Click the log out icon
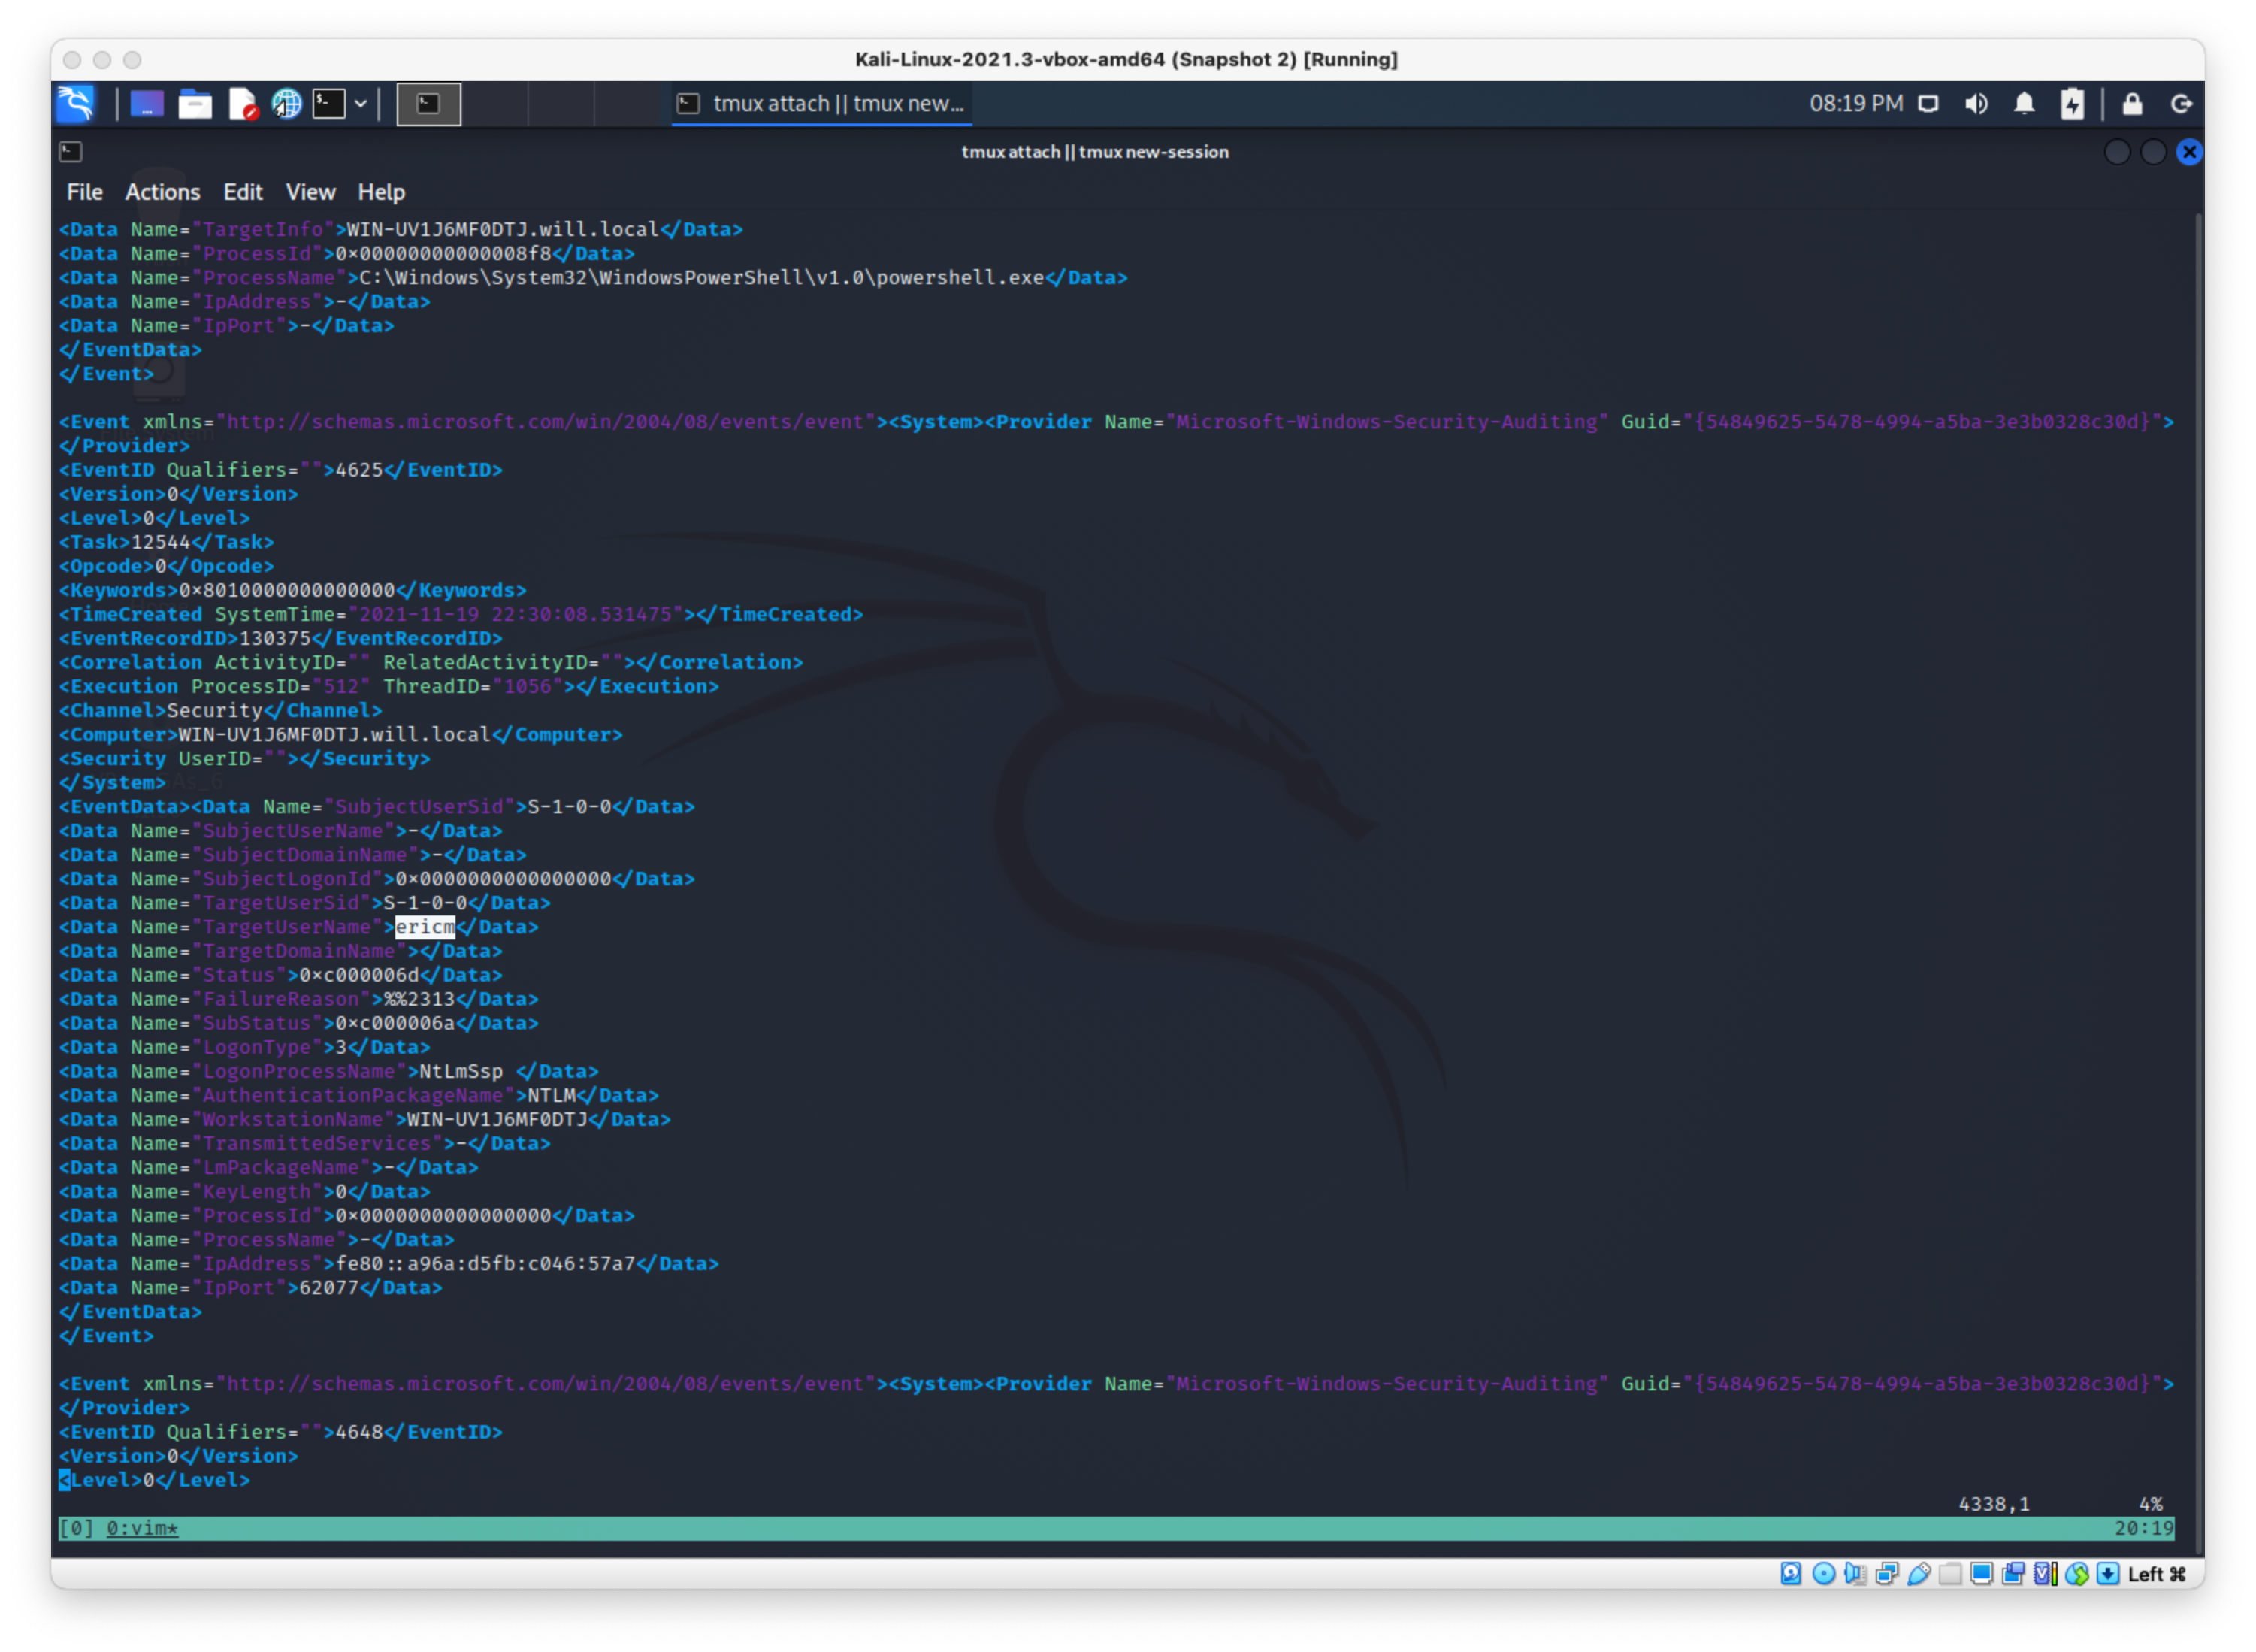Image resolution: width=2256 pixels, height=1652 pixels. coord(2182,104)
